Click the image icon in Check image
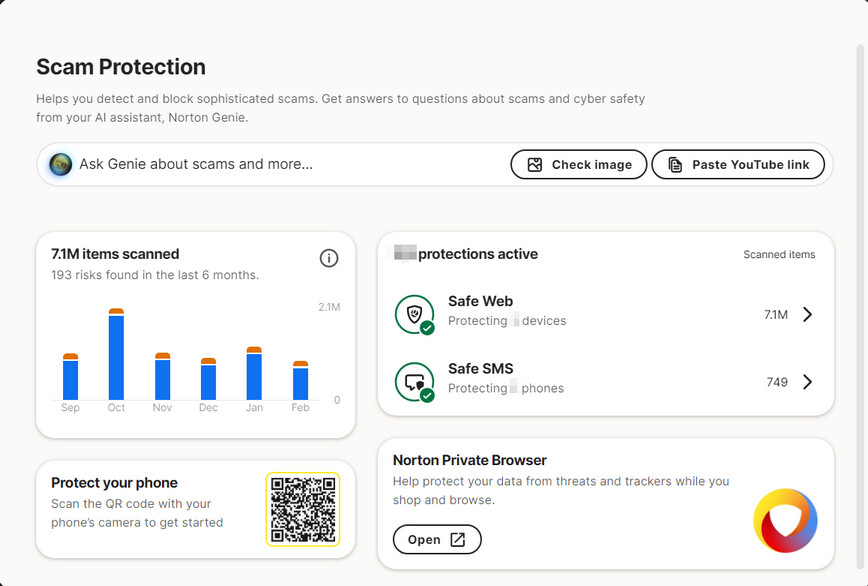 tap(535, 165)
